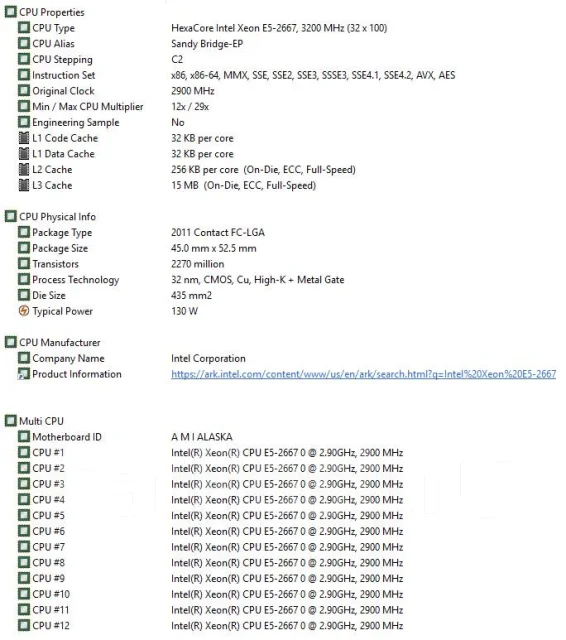Click the Company Name row icon
Screen dimensions: 566x640
pos(24,358)
